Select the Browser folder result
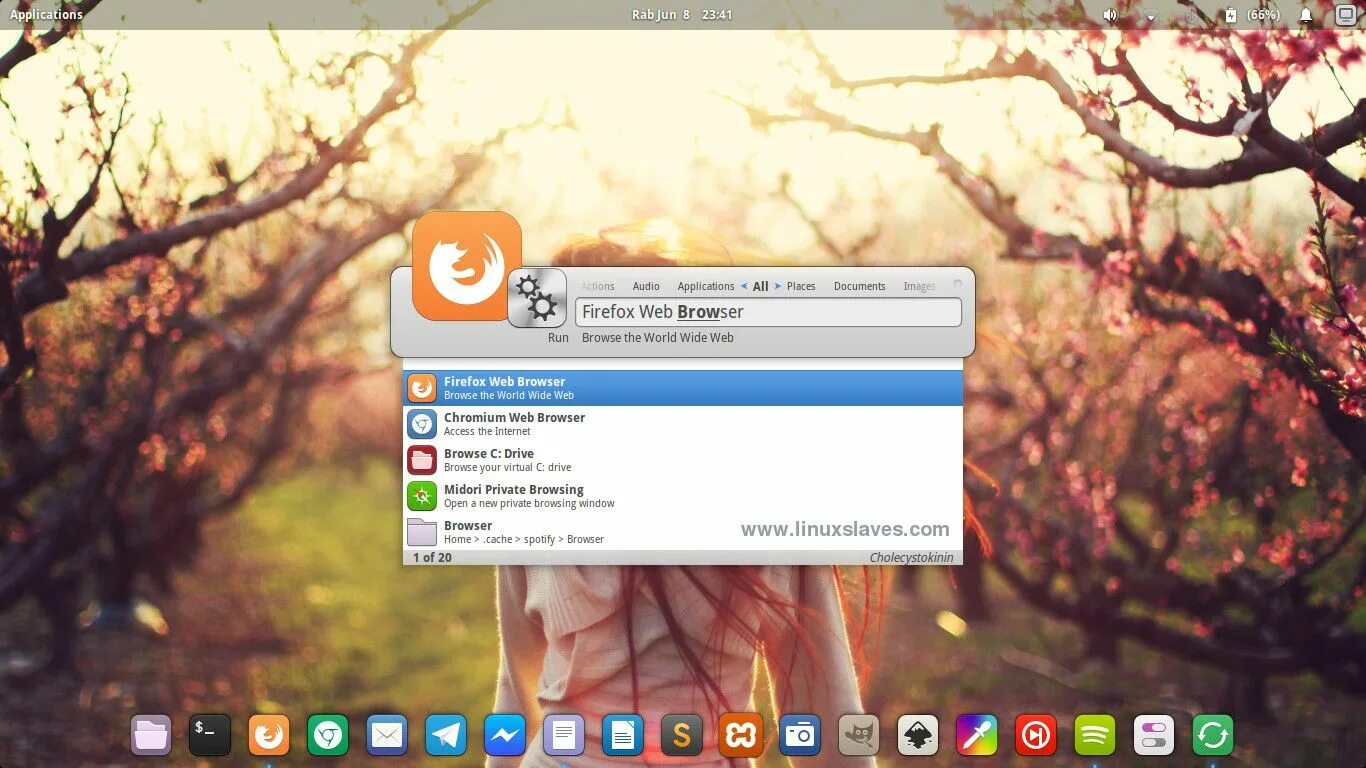Screen dimensions: 1366x768 683,532
